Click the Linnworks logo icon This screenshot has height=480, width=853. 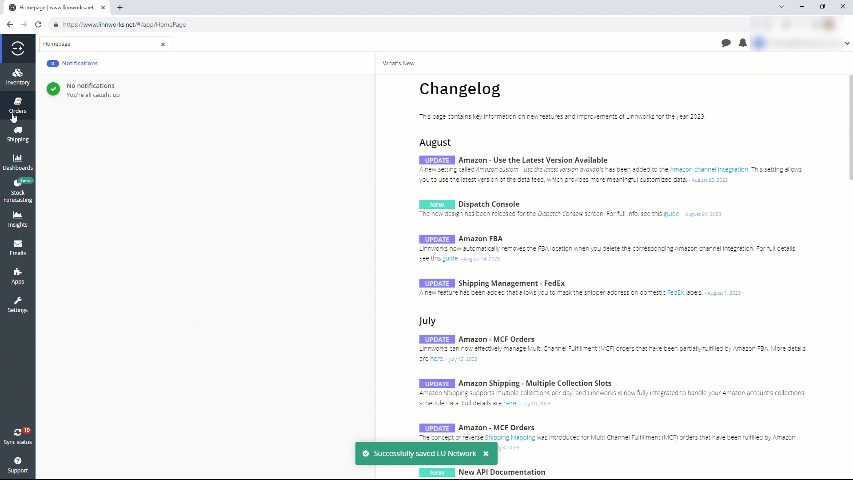point(17,48)
